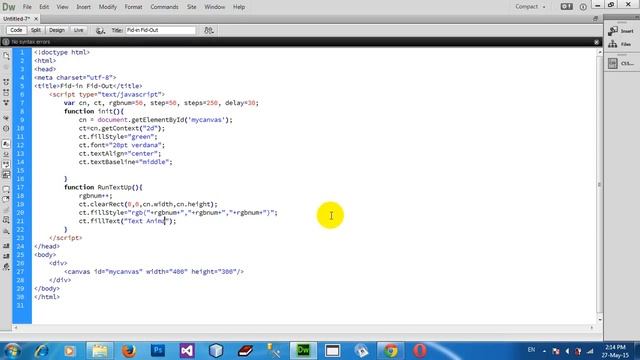Screen dimensions: 640x360
Task: Open the Commands menu
Action: point(164,7)
